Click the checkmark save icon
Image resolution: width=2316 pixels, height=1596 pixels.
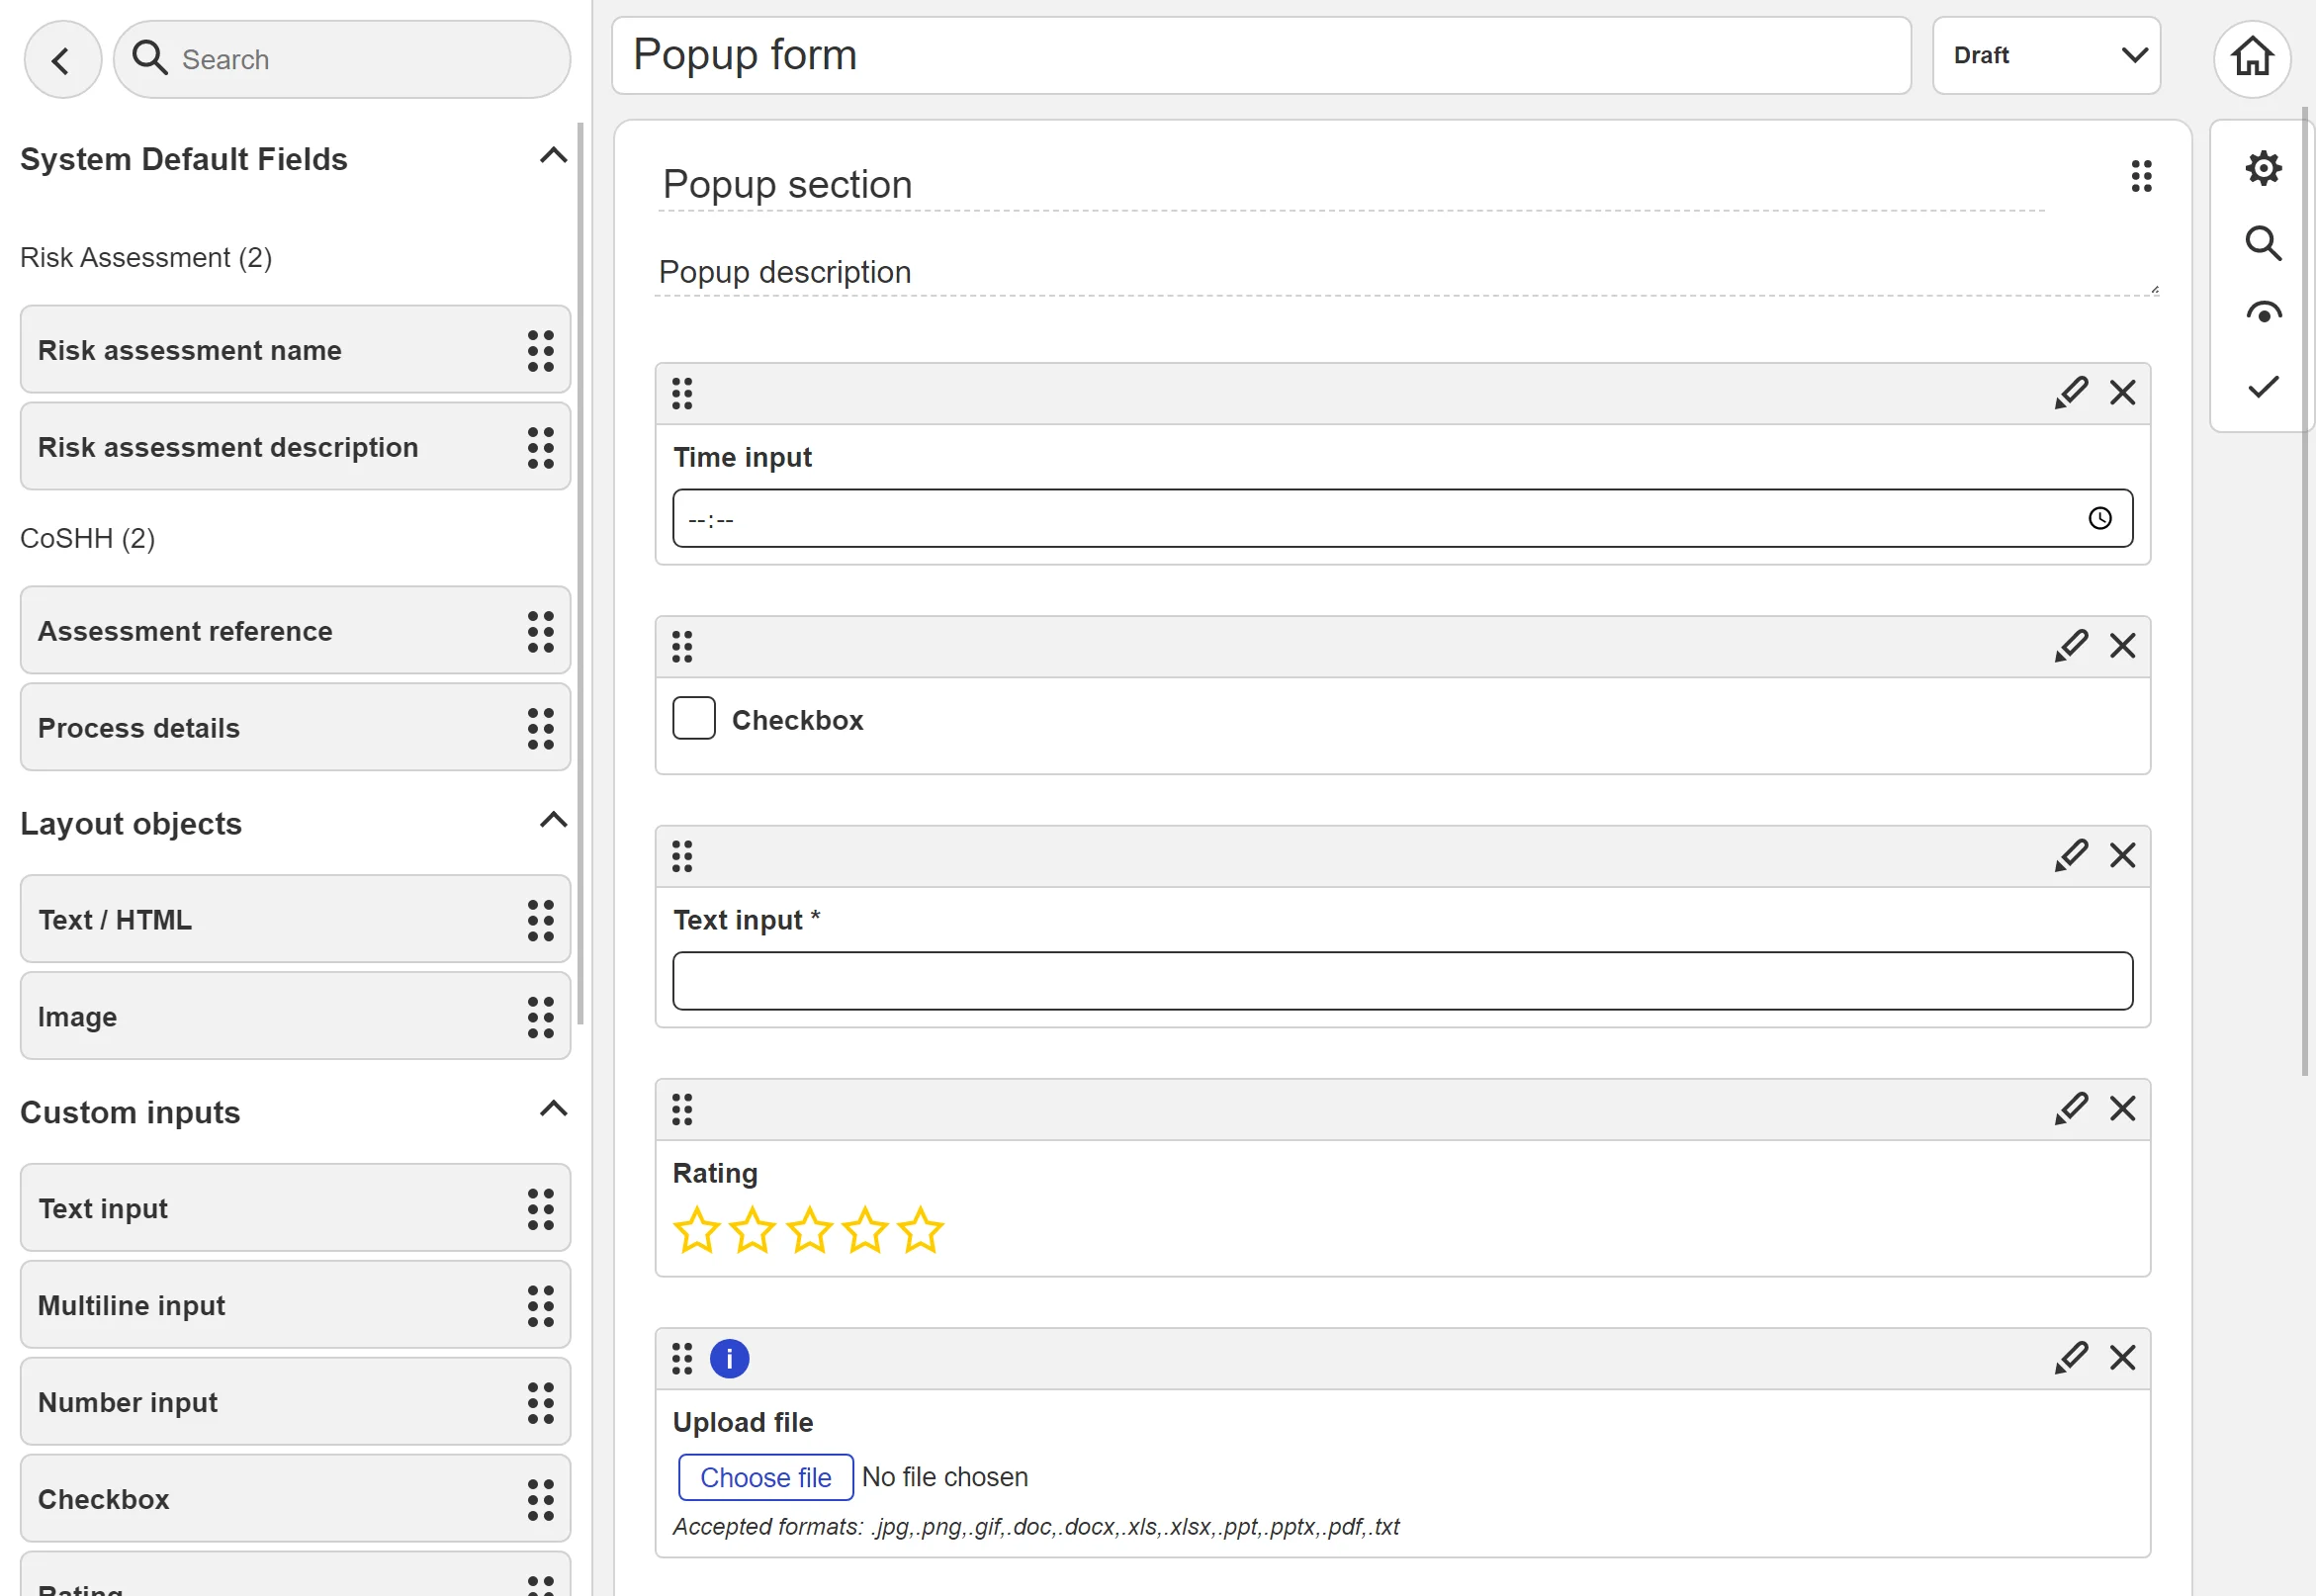(x=2262, y=387)
